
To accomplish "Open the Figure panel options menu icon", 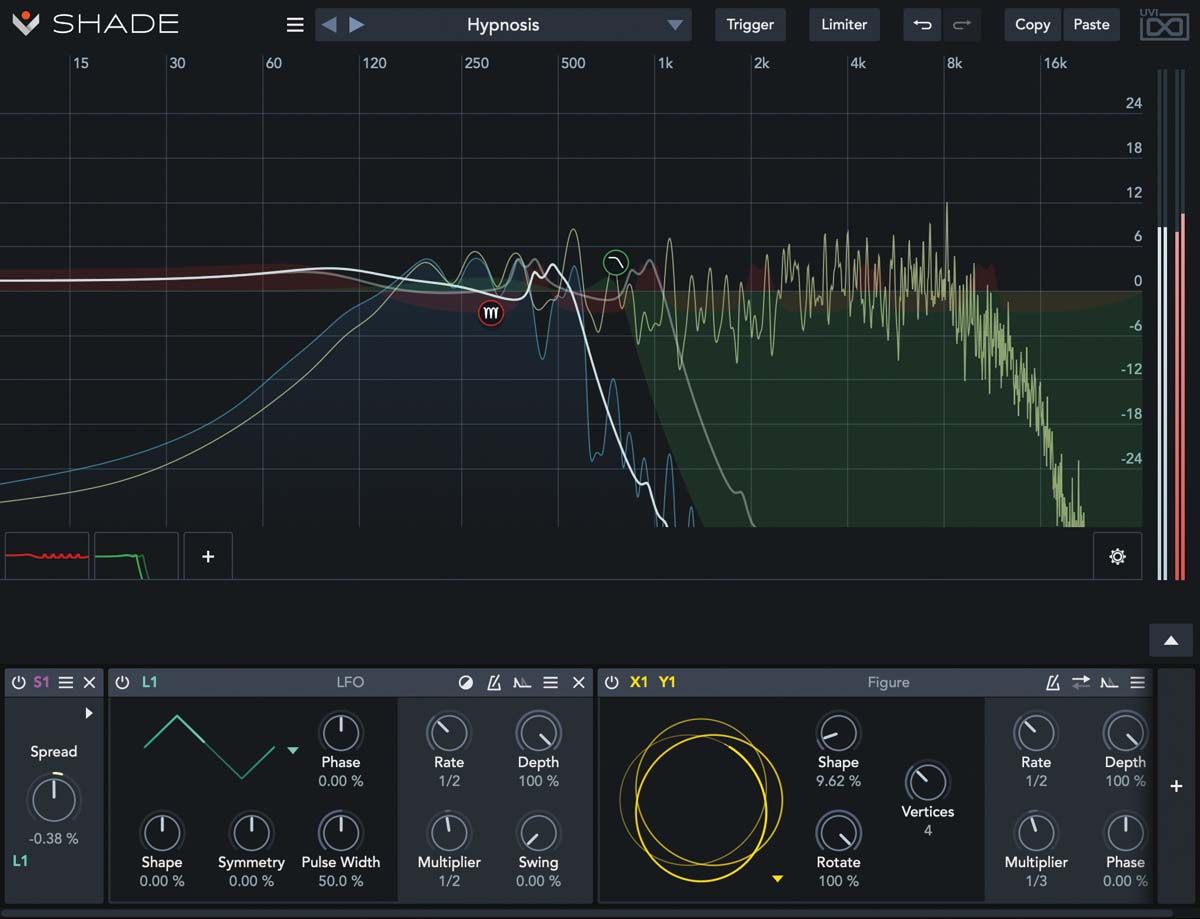I will [1137, 682].
